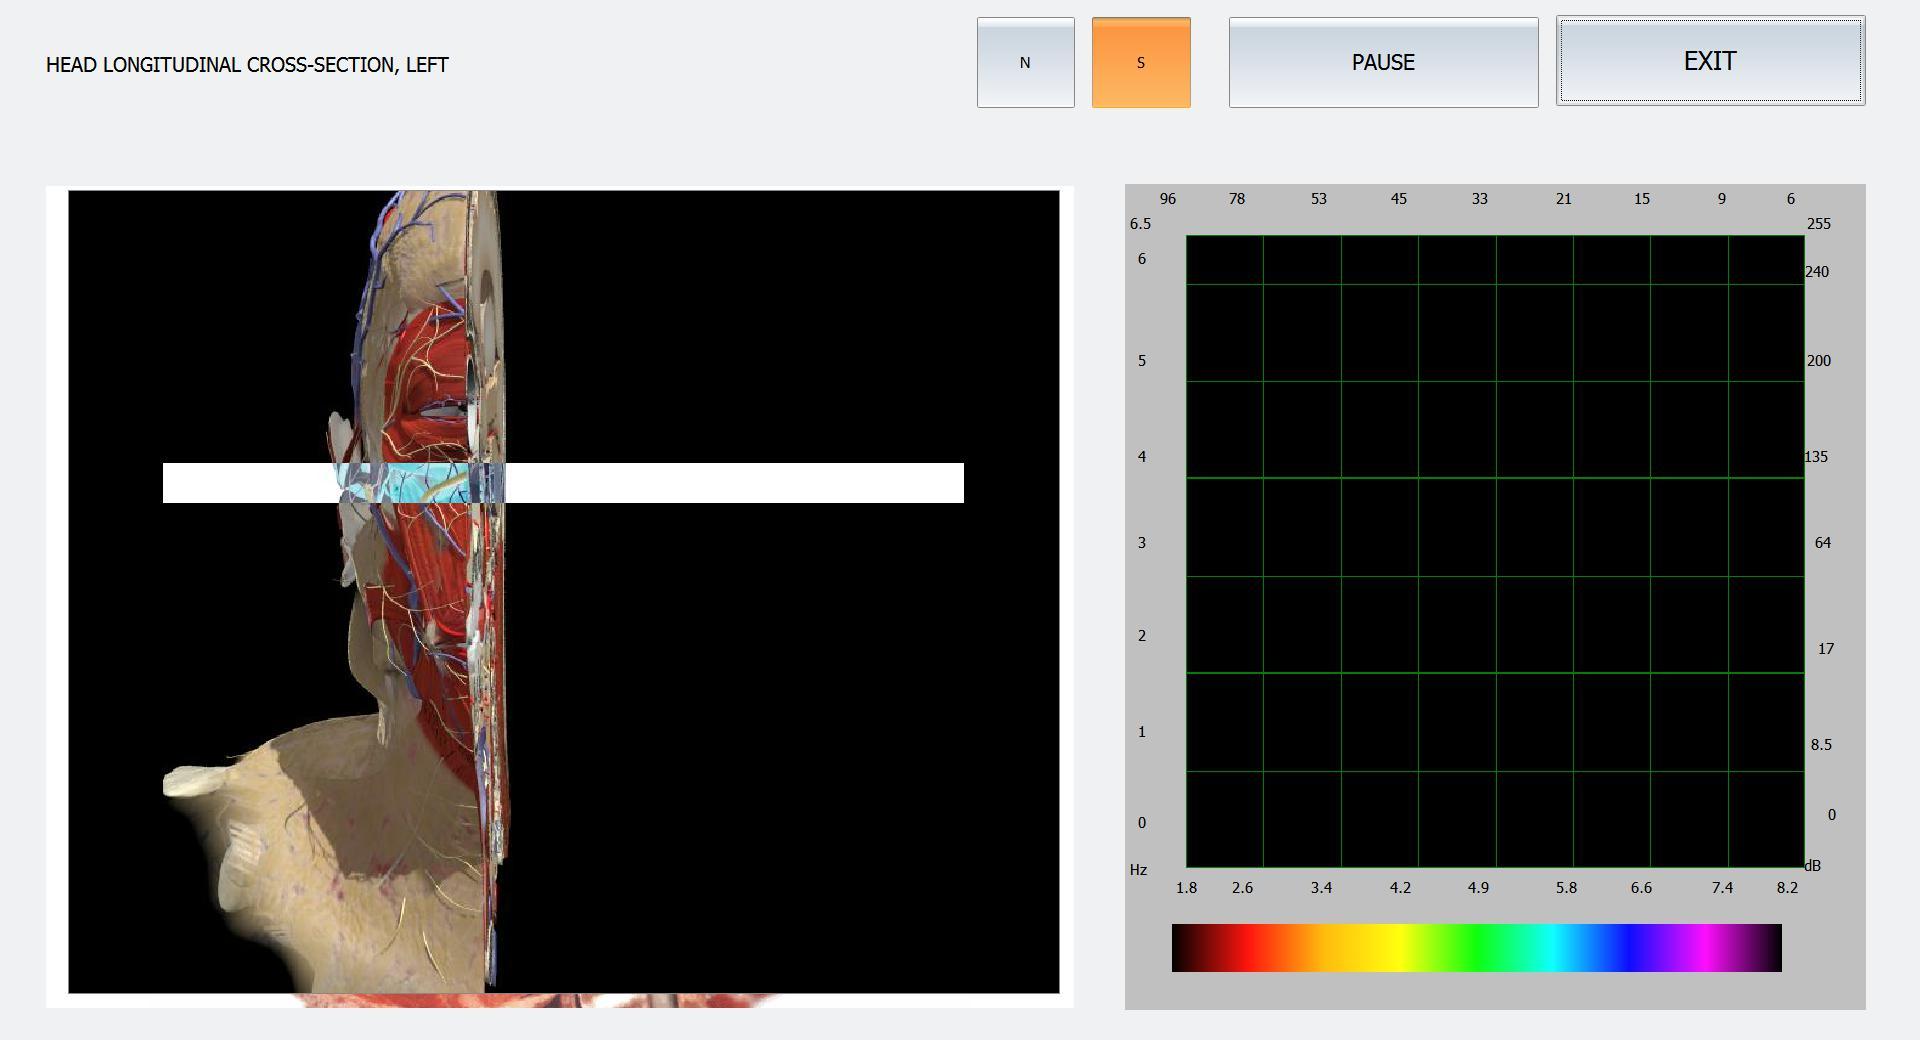Click the '200' dB scale value
1920x1040 pixels.
(x=1819, y=361)
